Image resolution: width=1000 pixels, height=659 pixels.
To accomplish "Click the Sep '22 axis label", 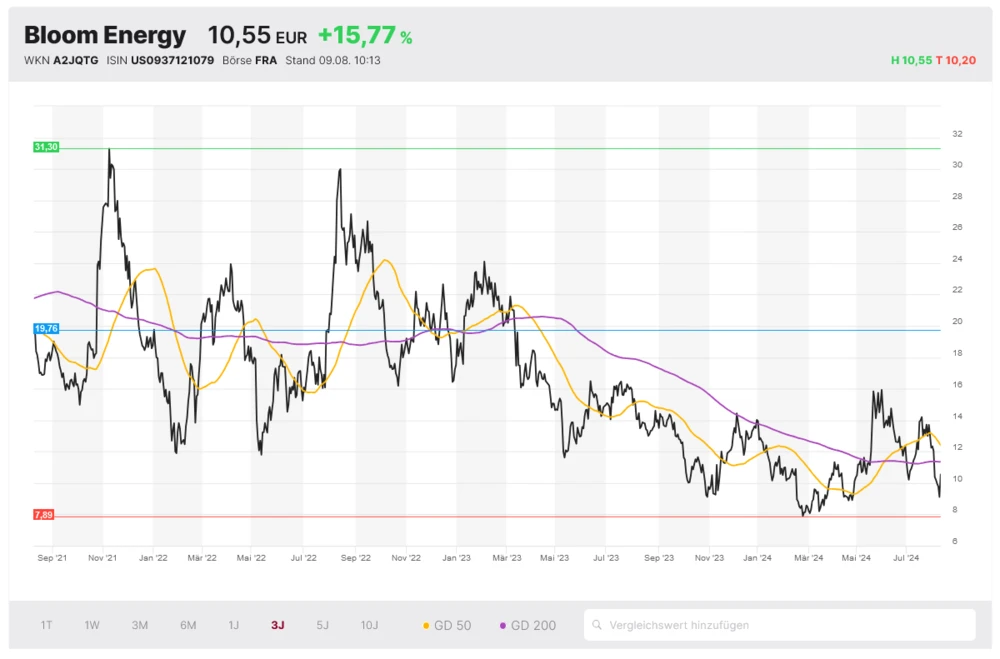I will coord(356,558).
